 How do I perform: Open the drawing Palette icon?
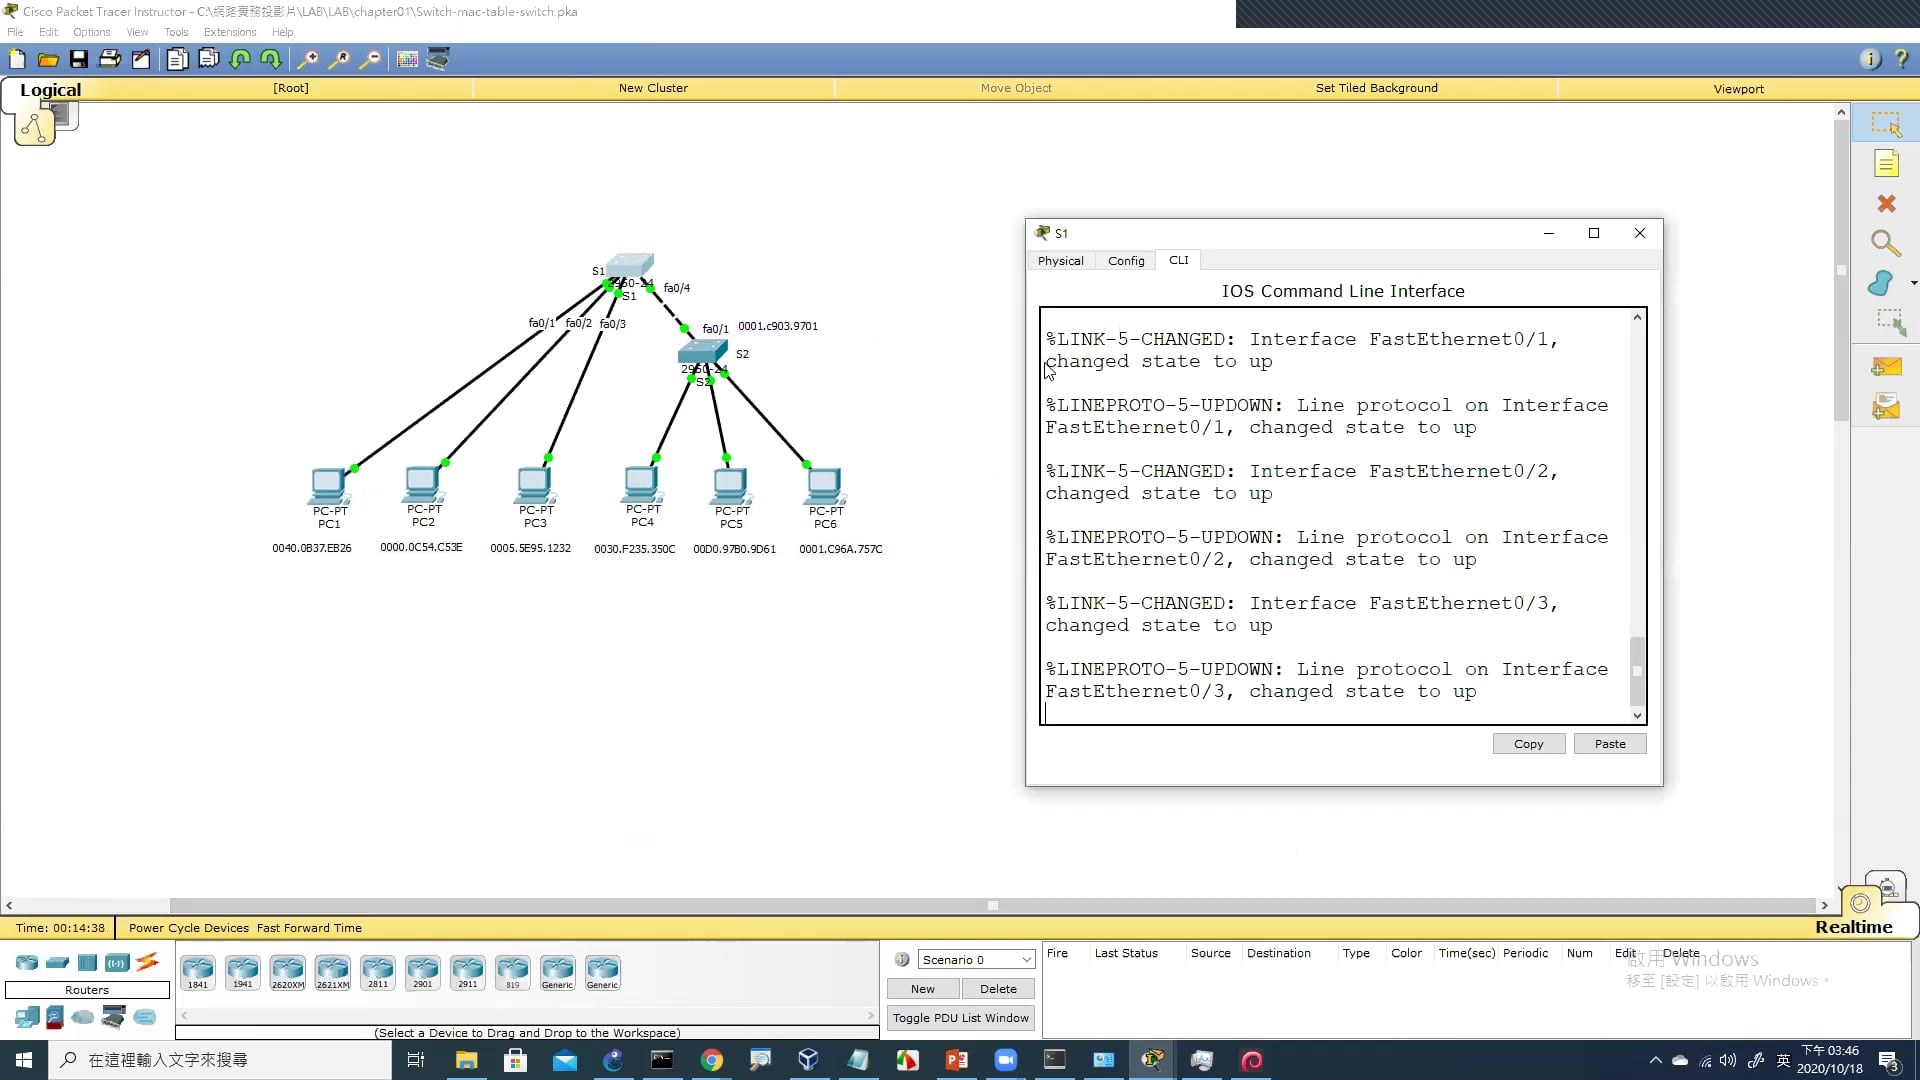(x=407, y=59)
